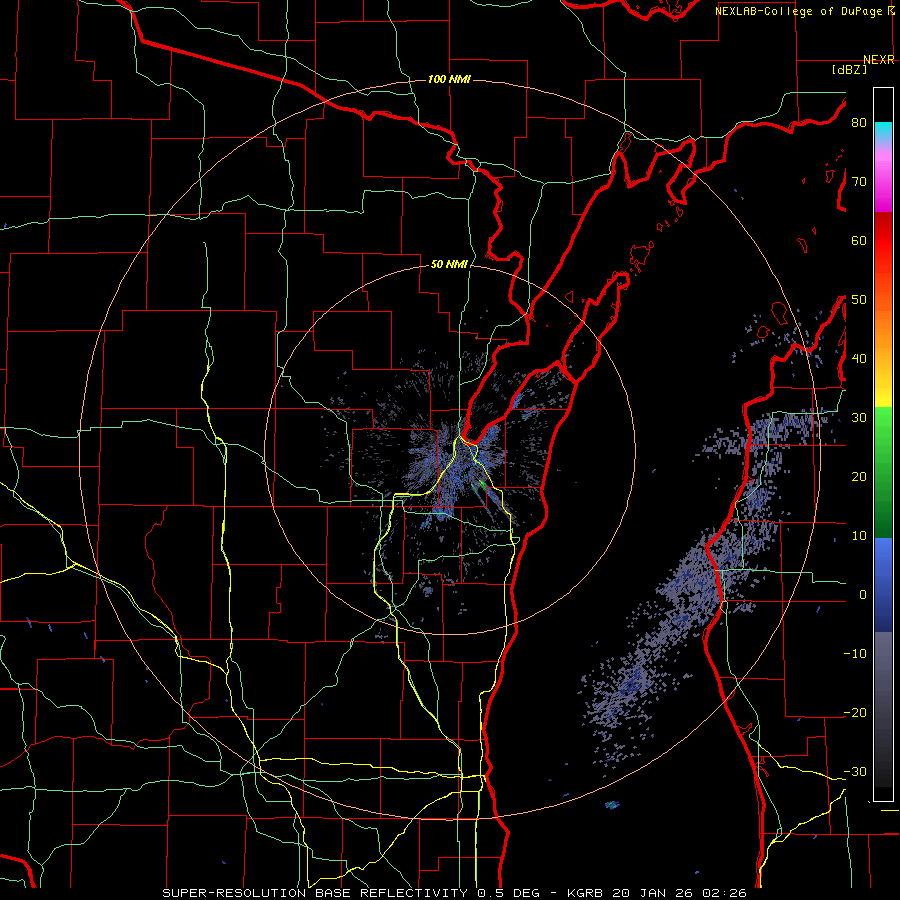The width and height of the screenshot is (900, 900).
Task: Click the 30 dBZ scale value
Action: tap(859, 418)
